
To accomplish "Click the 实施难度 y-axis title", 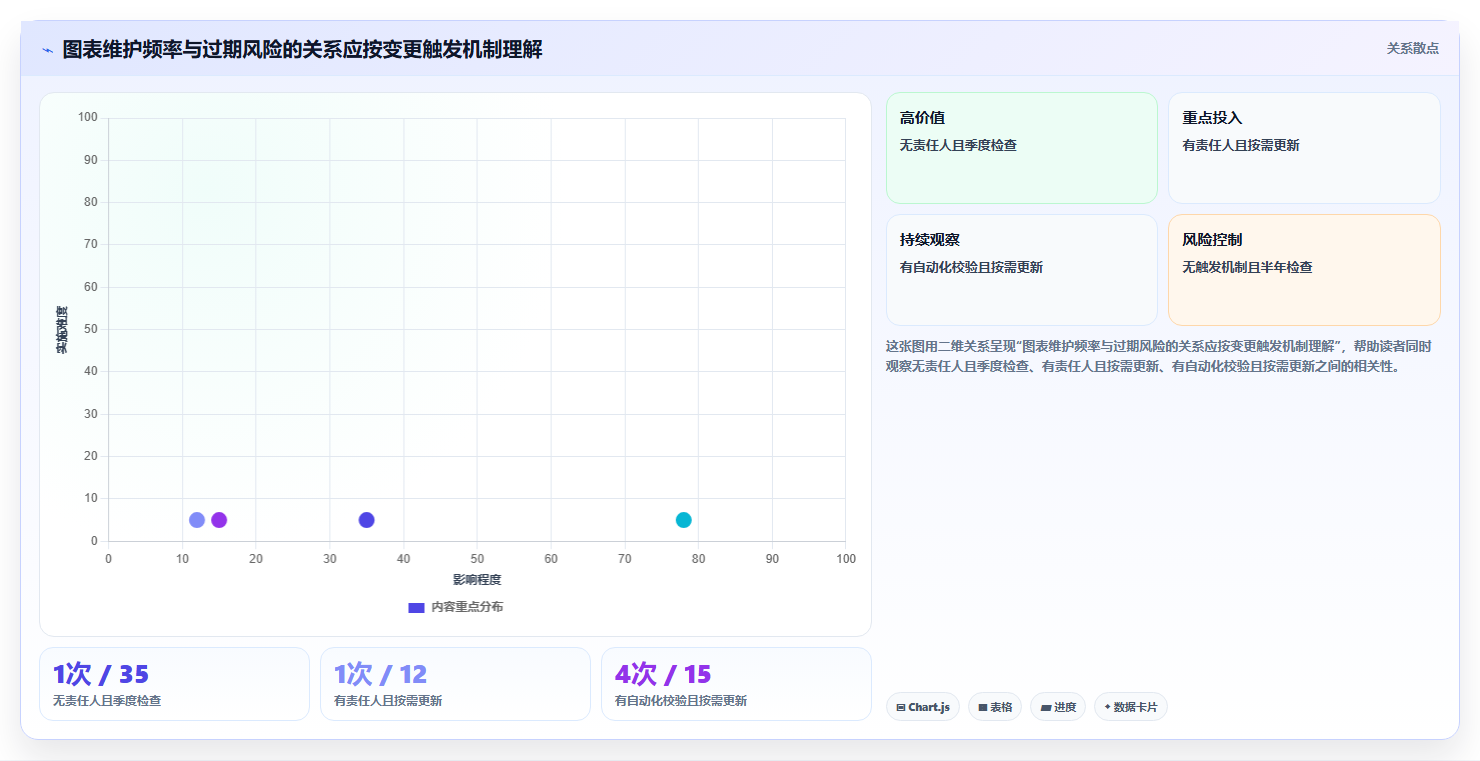I will (62, 330).
